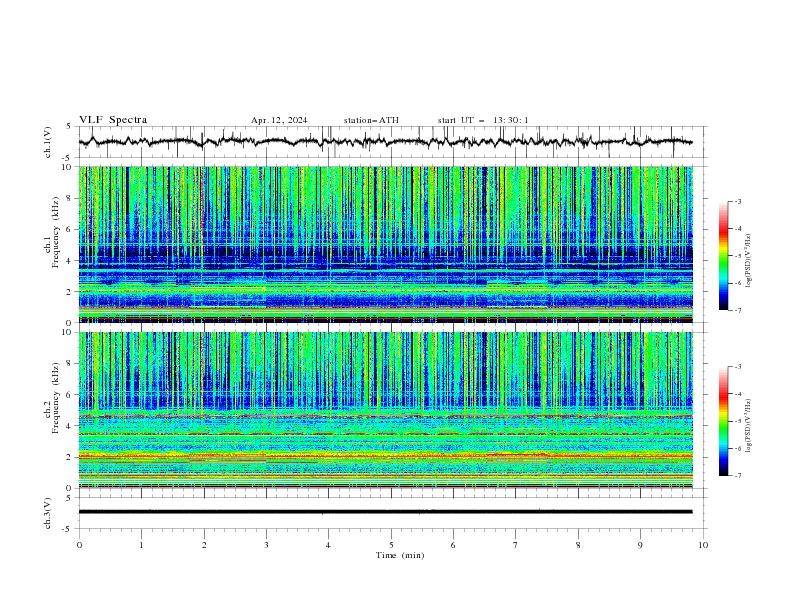Click the "-7" tick on ch.1 color bar
This screenshot has height=612, width=792.
click(737, 310)
